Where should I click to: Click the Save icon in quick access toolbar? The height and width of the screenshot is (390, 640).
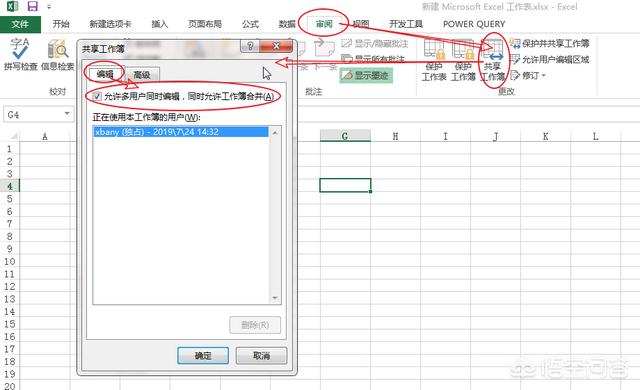click(32, 6)
